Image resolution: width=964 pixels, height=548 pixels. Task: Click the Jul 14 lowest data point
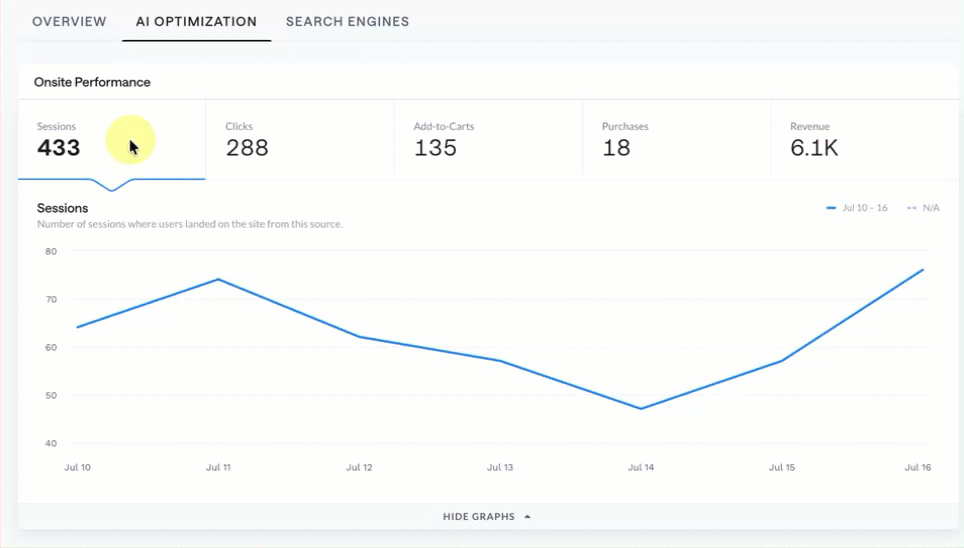[641, 408]
